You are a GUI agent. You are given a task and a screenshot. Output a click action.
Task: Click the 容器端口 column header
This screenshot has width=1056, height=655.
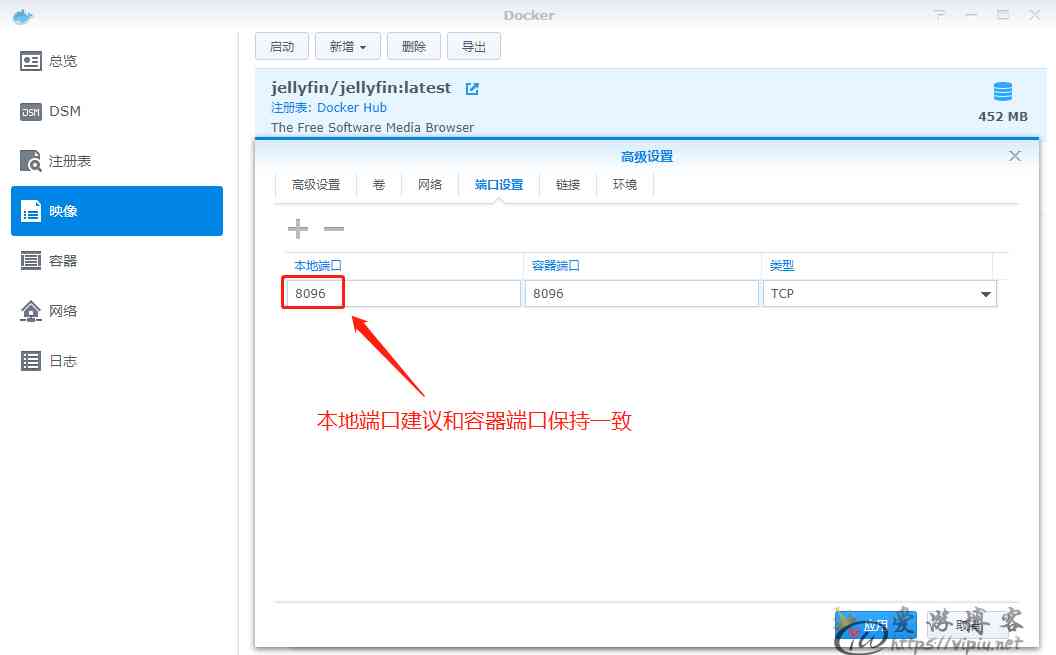coord(556,266)
